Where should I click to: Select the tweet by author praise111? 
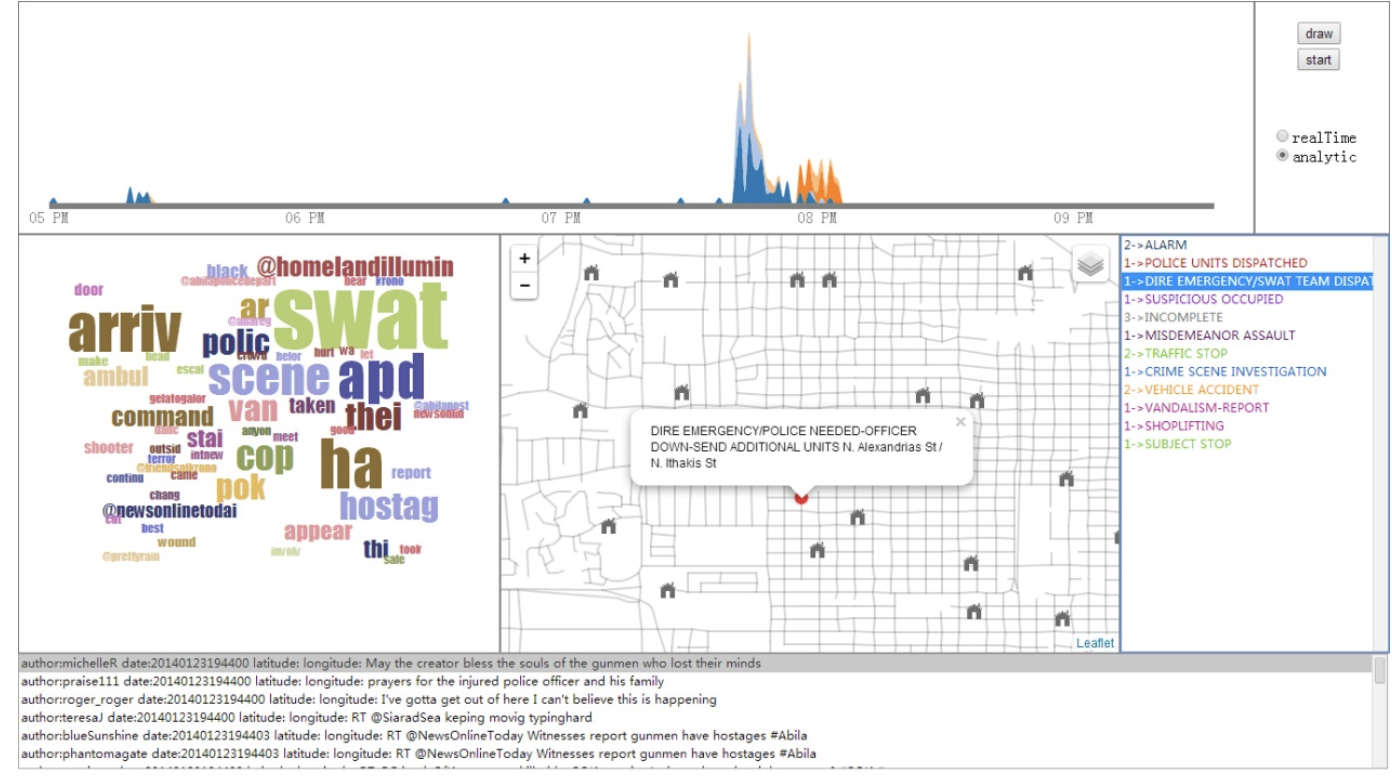695,681
